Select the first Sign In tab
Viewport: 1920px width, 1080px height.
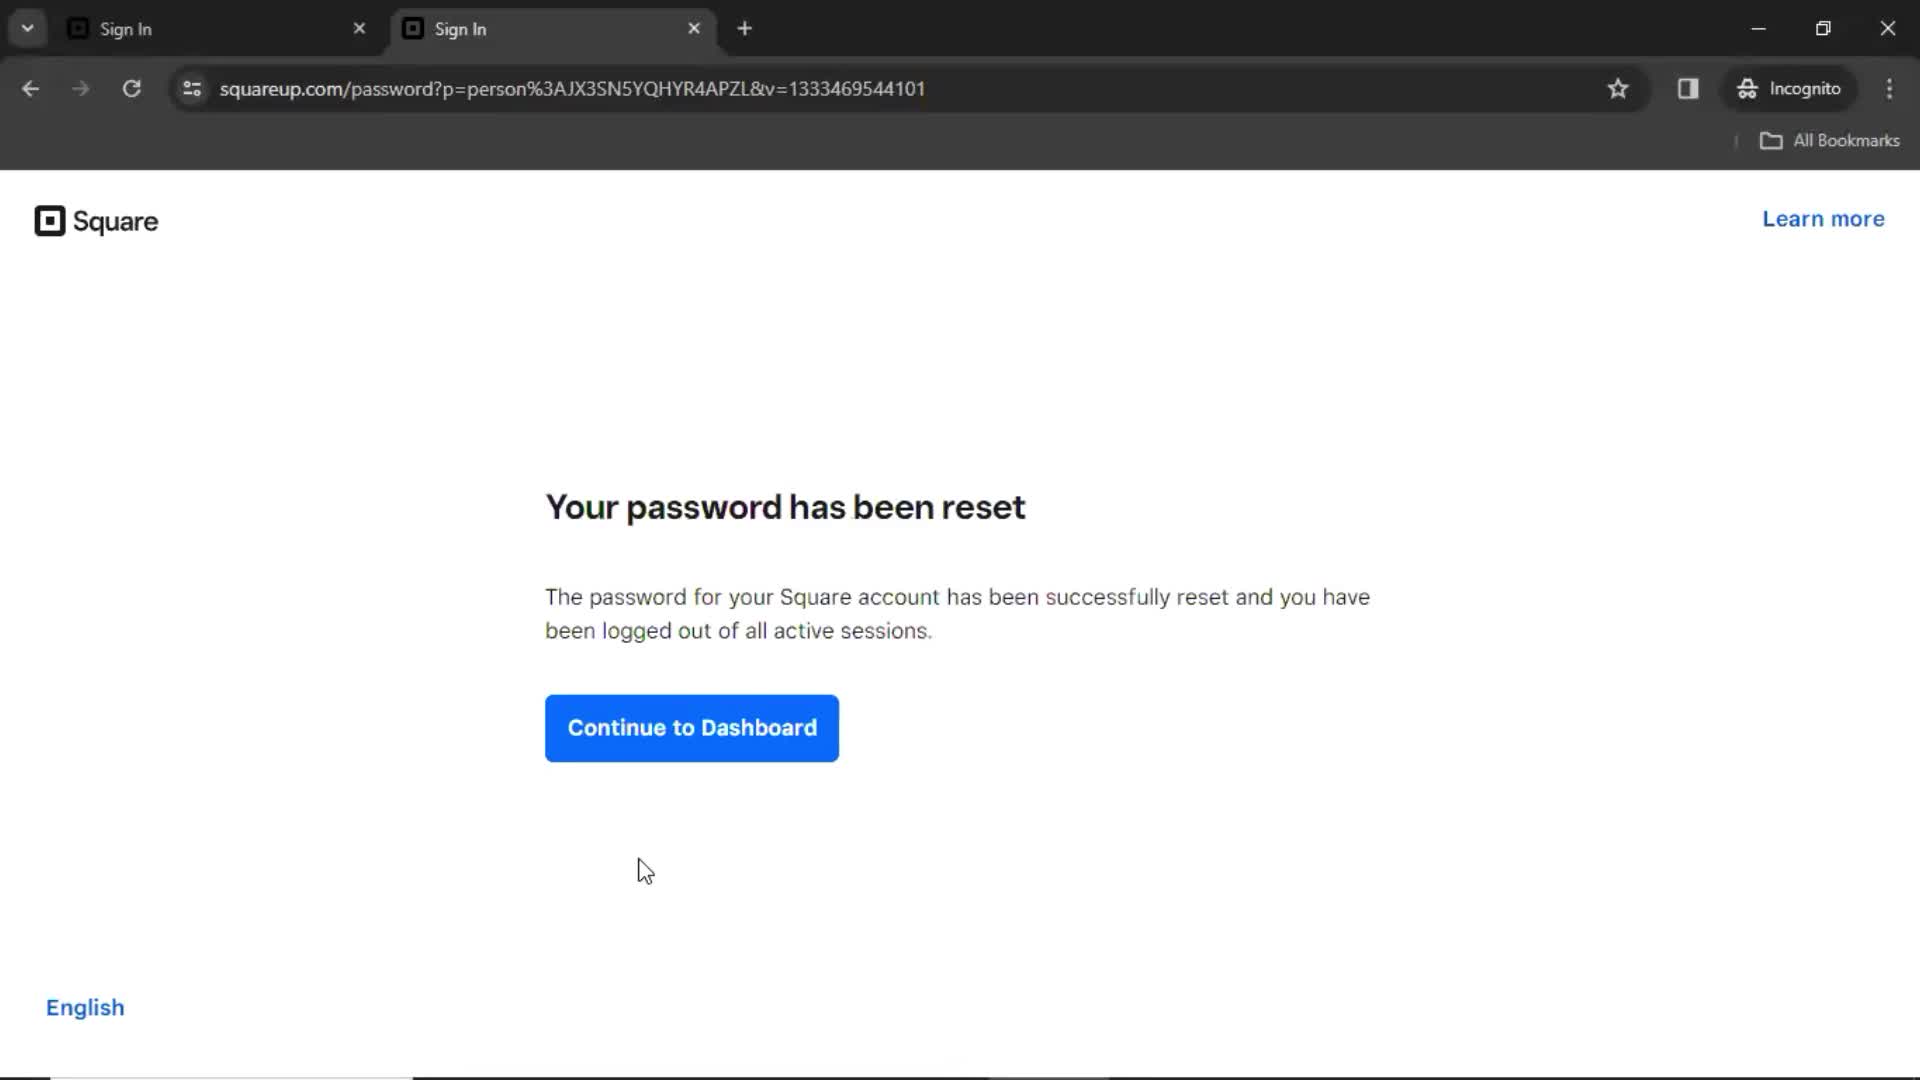218,29
